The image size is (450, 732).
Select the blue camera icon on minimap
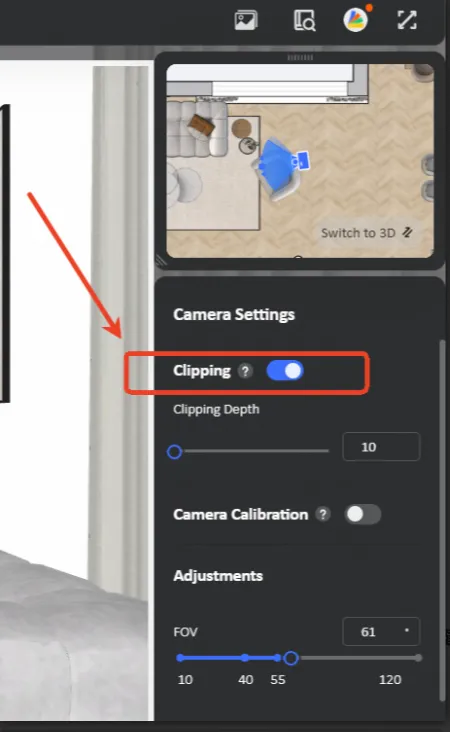coord(301,161)
